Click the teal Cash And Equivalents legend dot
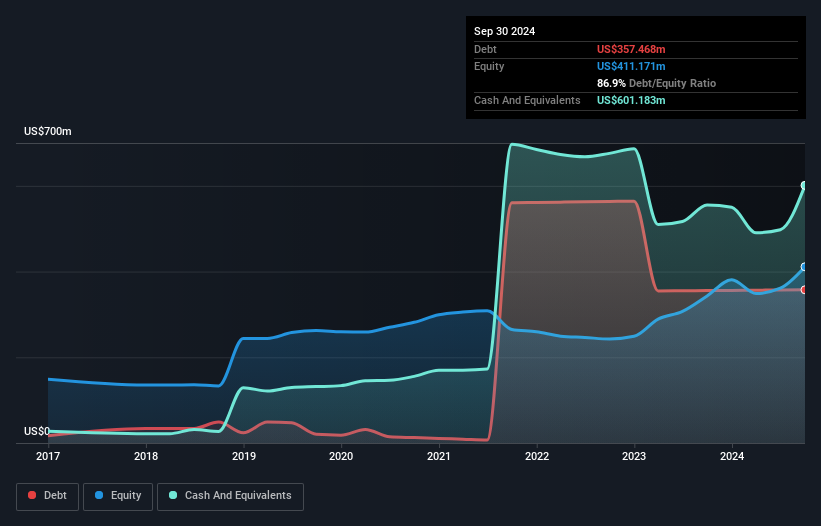This screenshot has height=526, width=821. 173,495
